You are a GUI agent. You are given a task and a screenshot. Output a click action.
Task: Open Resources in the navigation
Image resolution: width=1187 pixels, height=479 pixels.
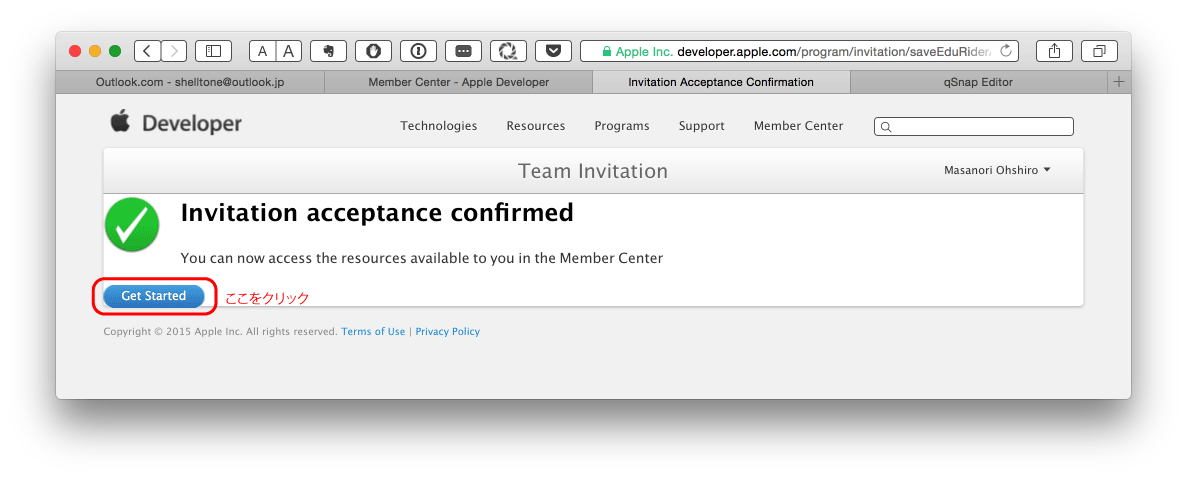(x=535, y=126)
